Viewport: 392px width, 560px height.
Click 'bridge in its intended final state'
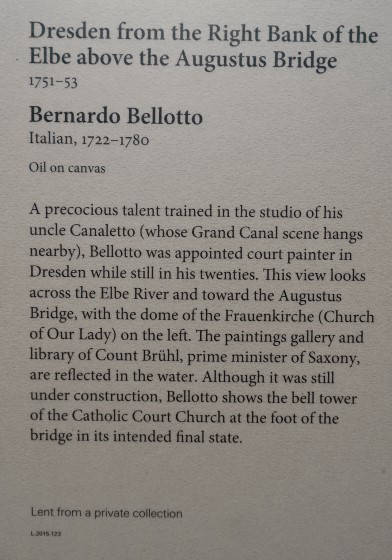[136, 437]
